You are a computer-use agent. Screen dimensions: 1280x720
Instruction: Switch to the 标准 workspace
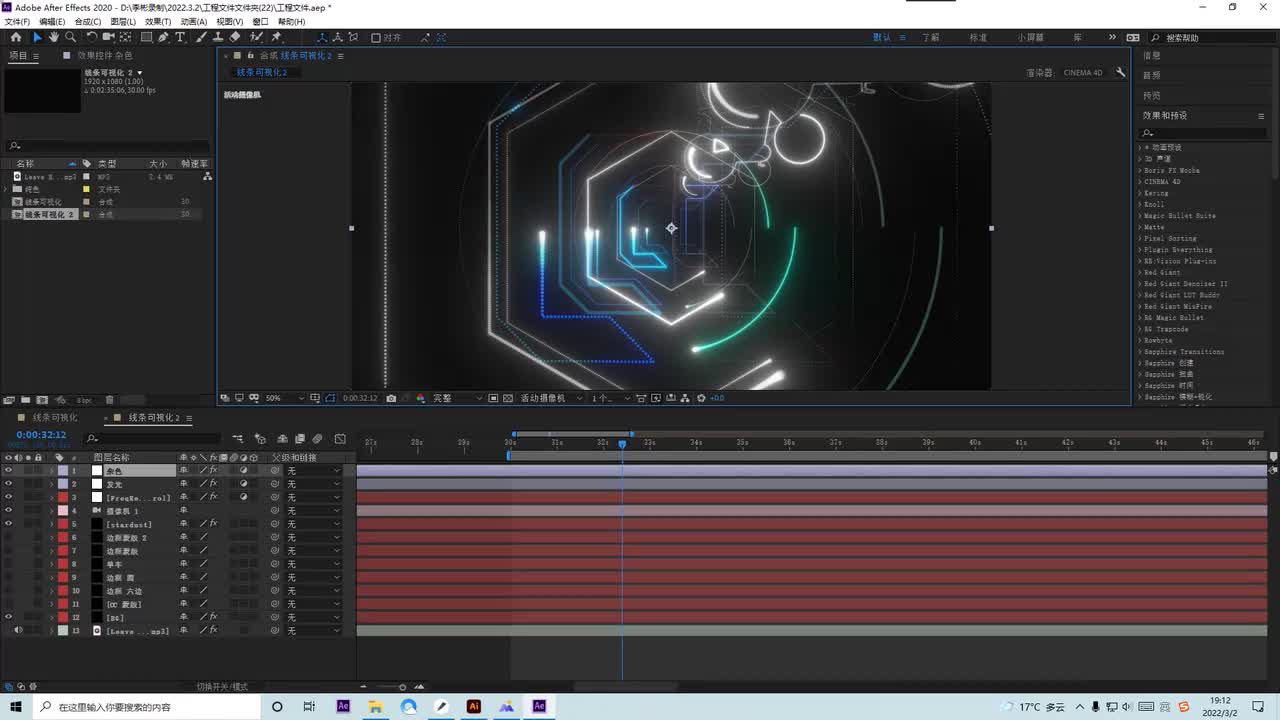[x=978, y=37]
